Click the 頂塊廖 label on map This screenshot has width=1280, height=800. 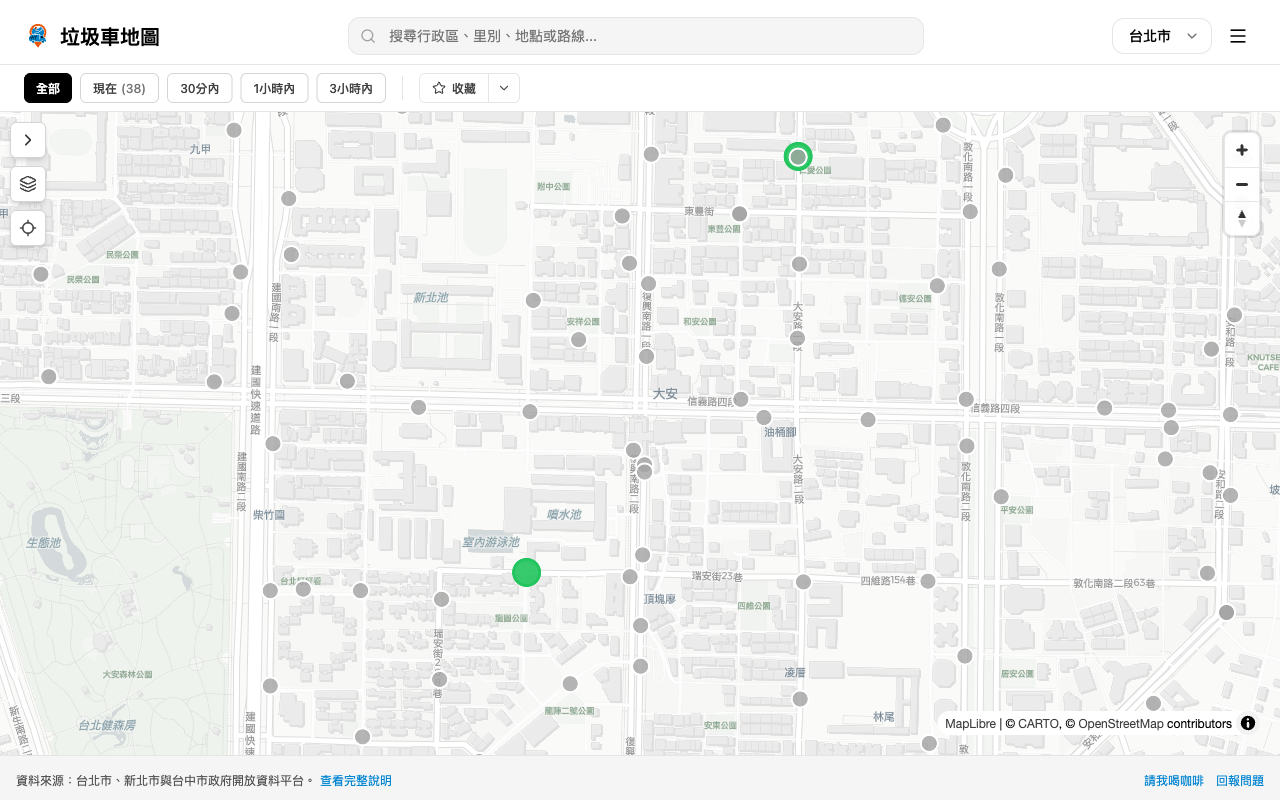pos(660,599)
